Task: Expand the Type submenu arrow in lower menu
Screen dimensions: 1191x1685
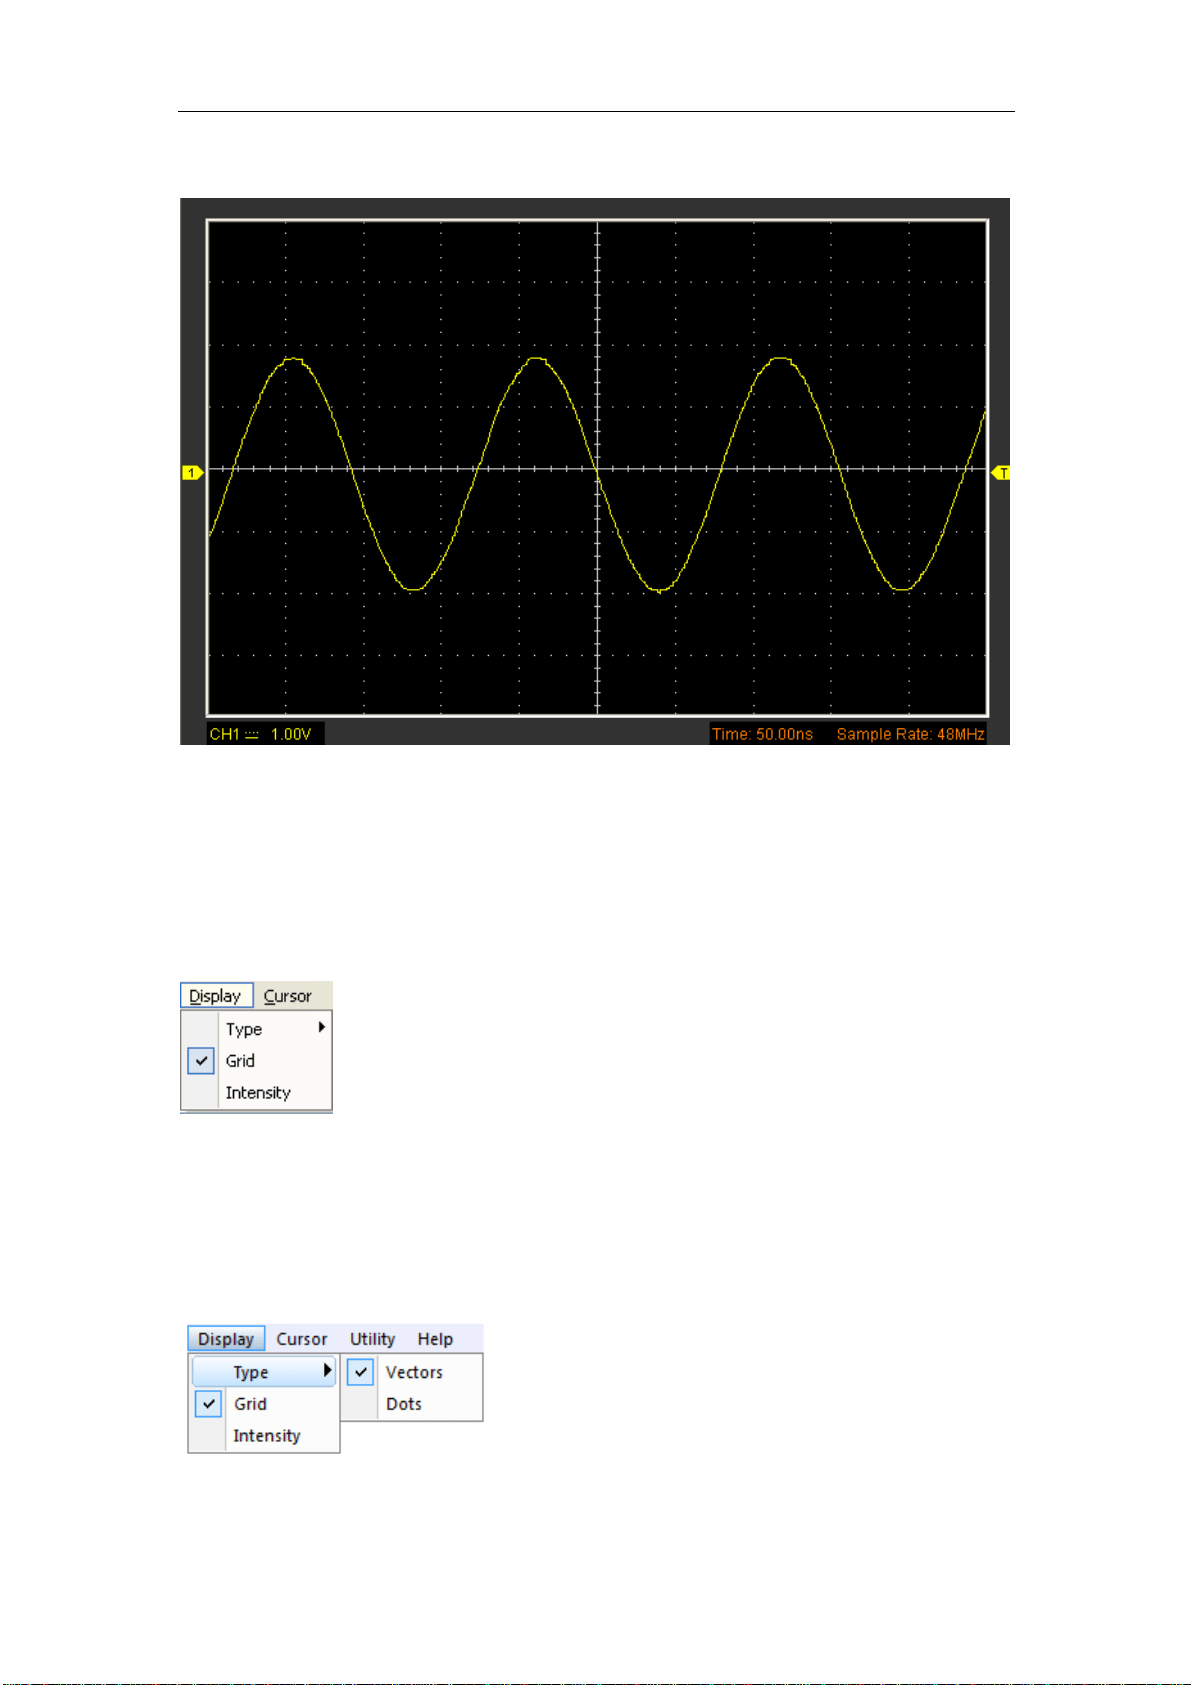Action: point(327,1371)
